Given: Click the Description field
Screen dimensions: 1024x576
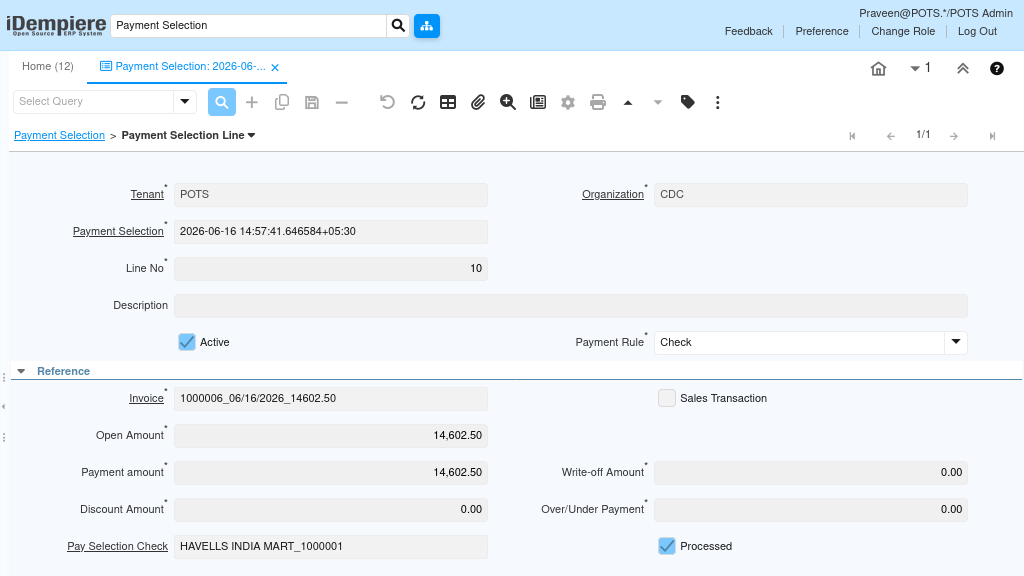Looking at the screenshot, I should [x=571, y=306].
